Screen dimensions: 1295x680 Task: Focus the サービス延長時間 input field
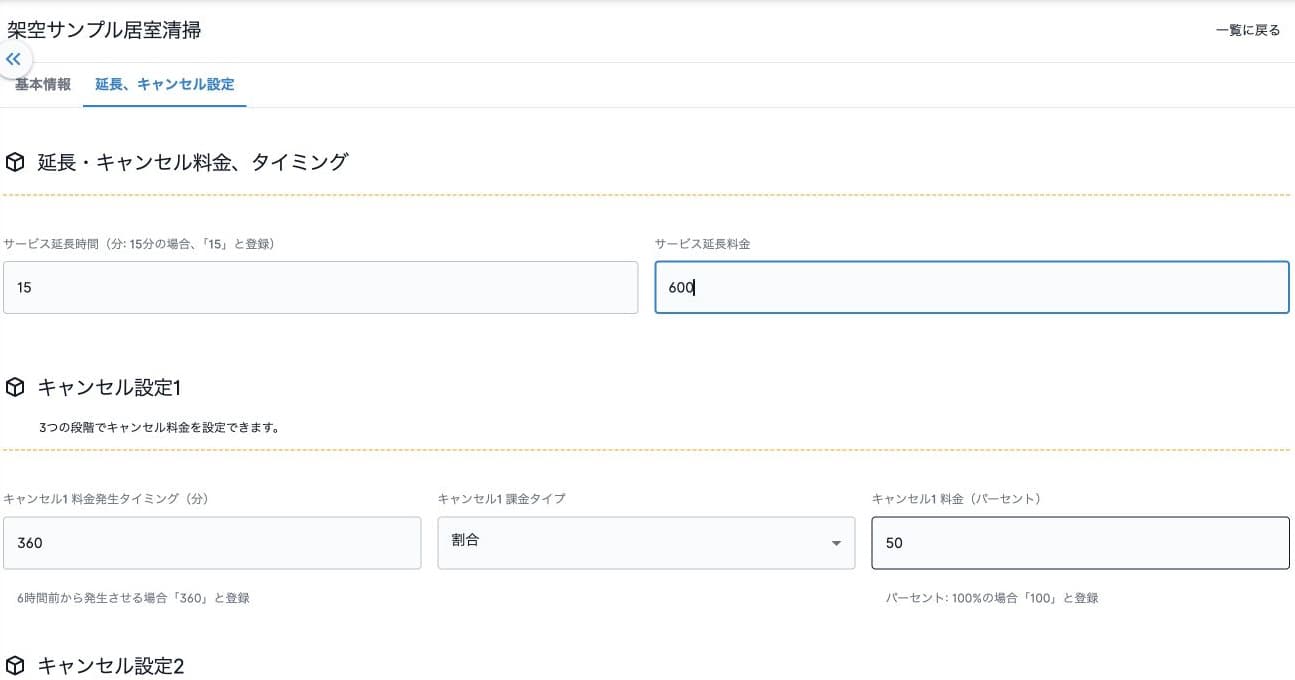320,288
